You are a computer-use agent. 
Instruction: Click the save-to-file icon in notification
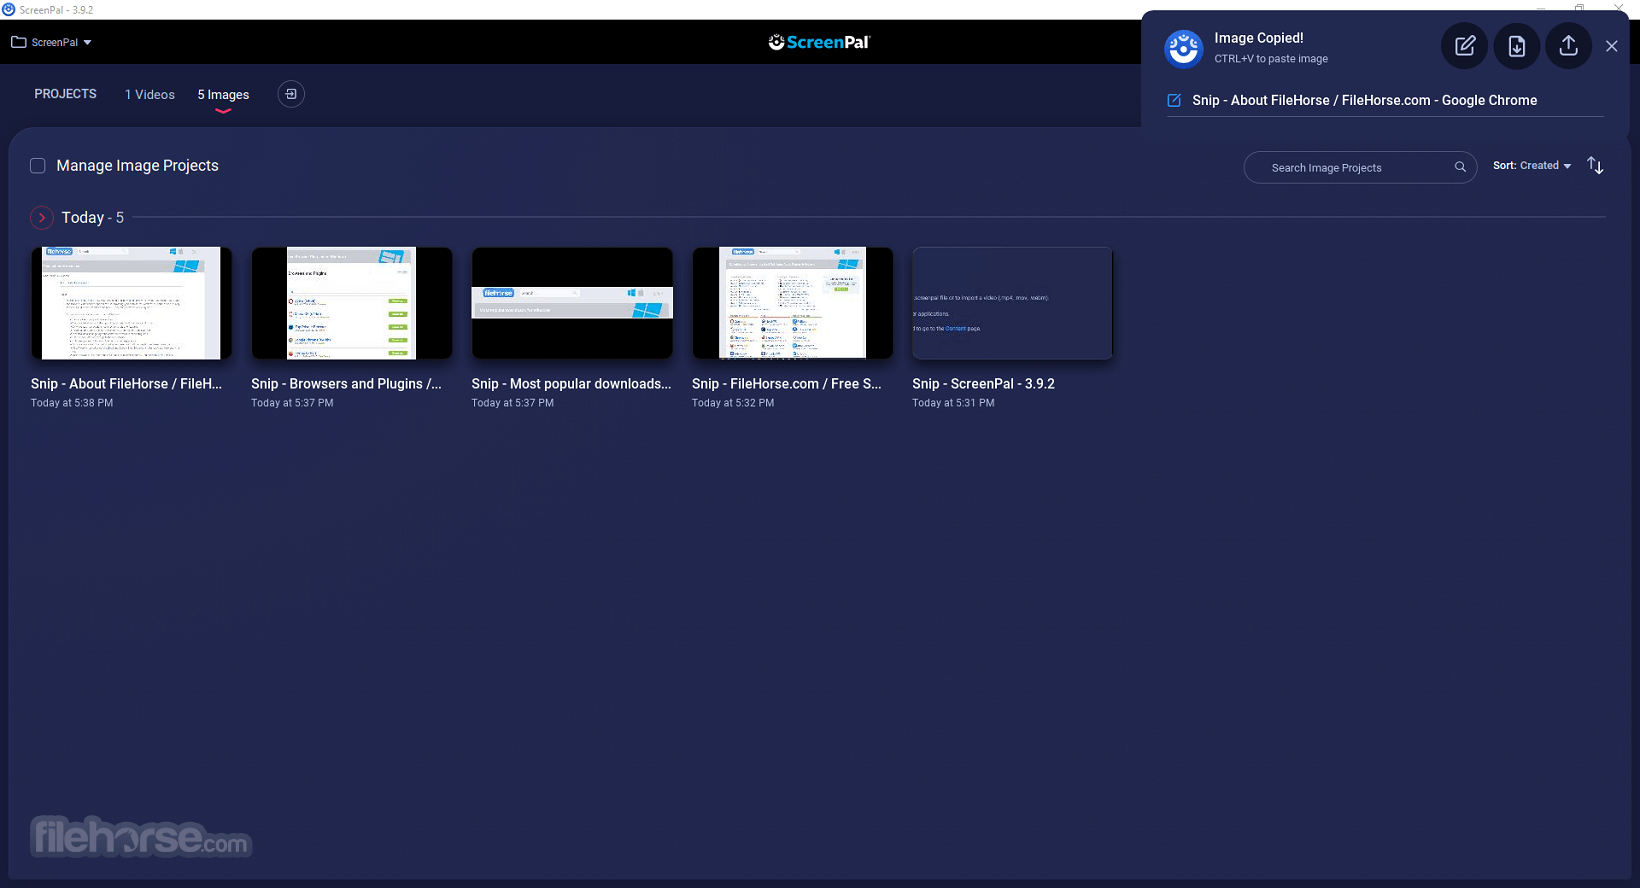click(x=1516, y=46)
